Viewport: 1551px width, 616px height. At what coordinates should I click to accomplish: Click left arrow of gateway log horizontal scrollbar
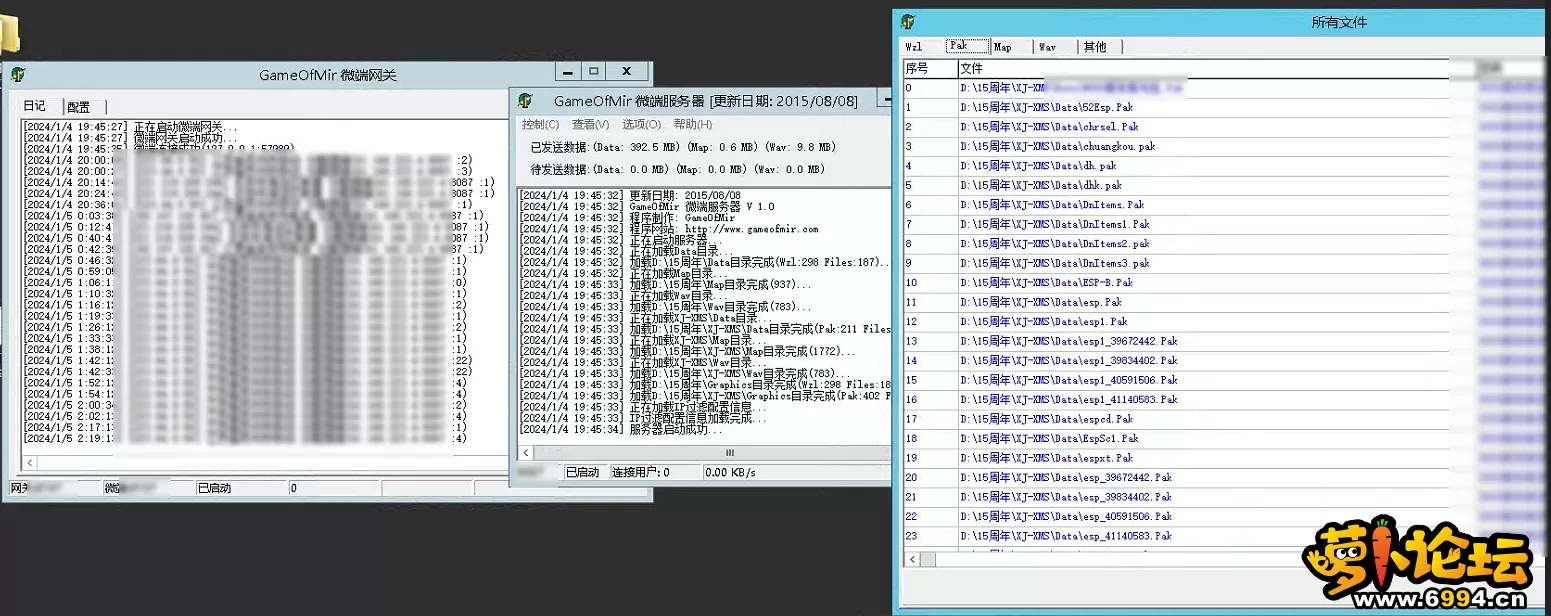click(x=30, y=463)
